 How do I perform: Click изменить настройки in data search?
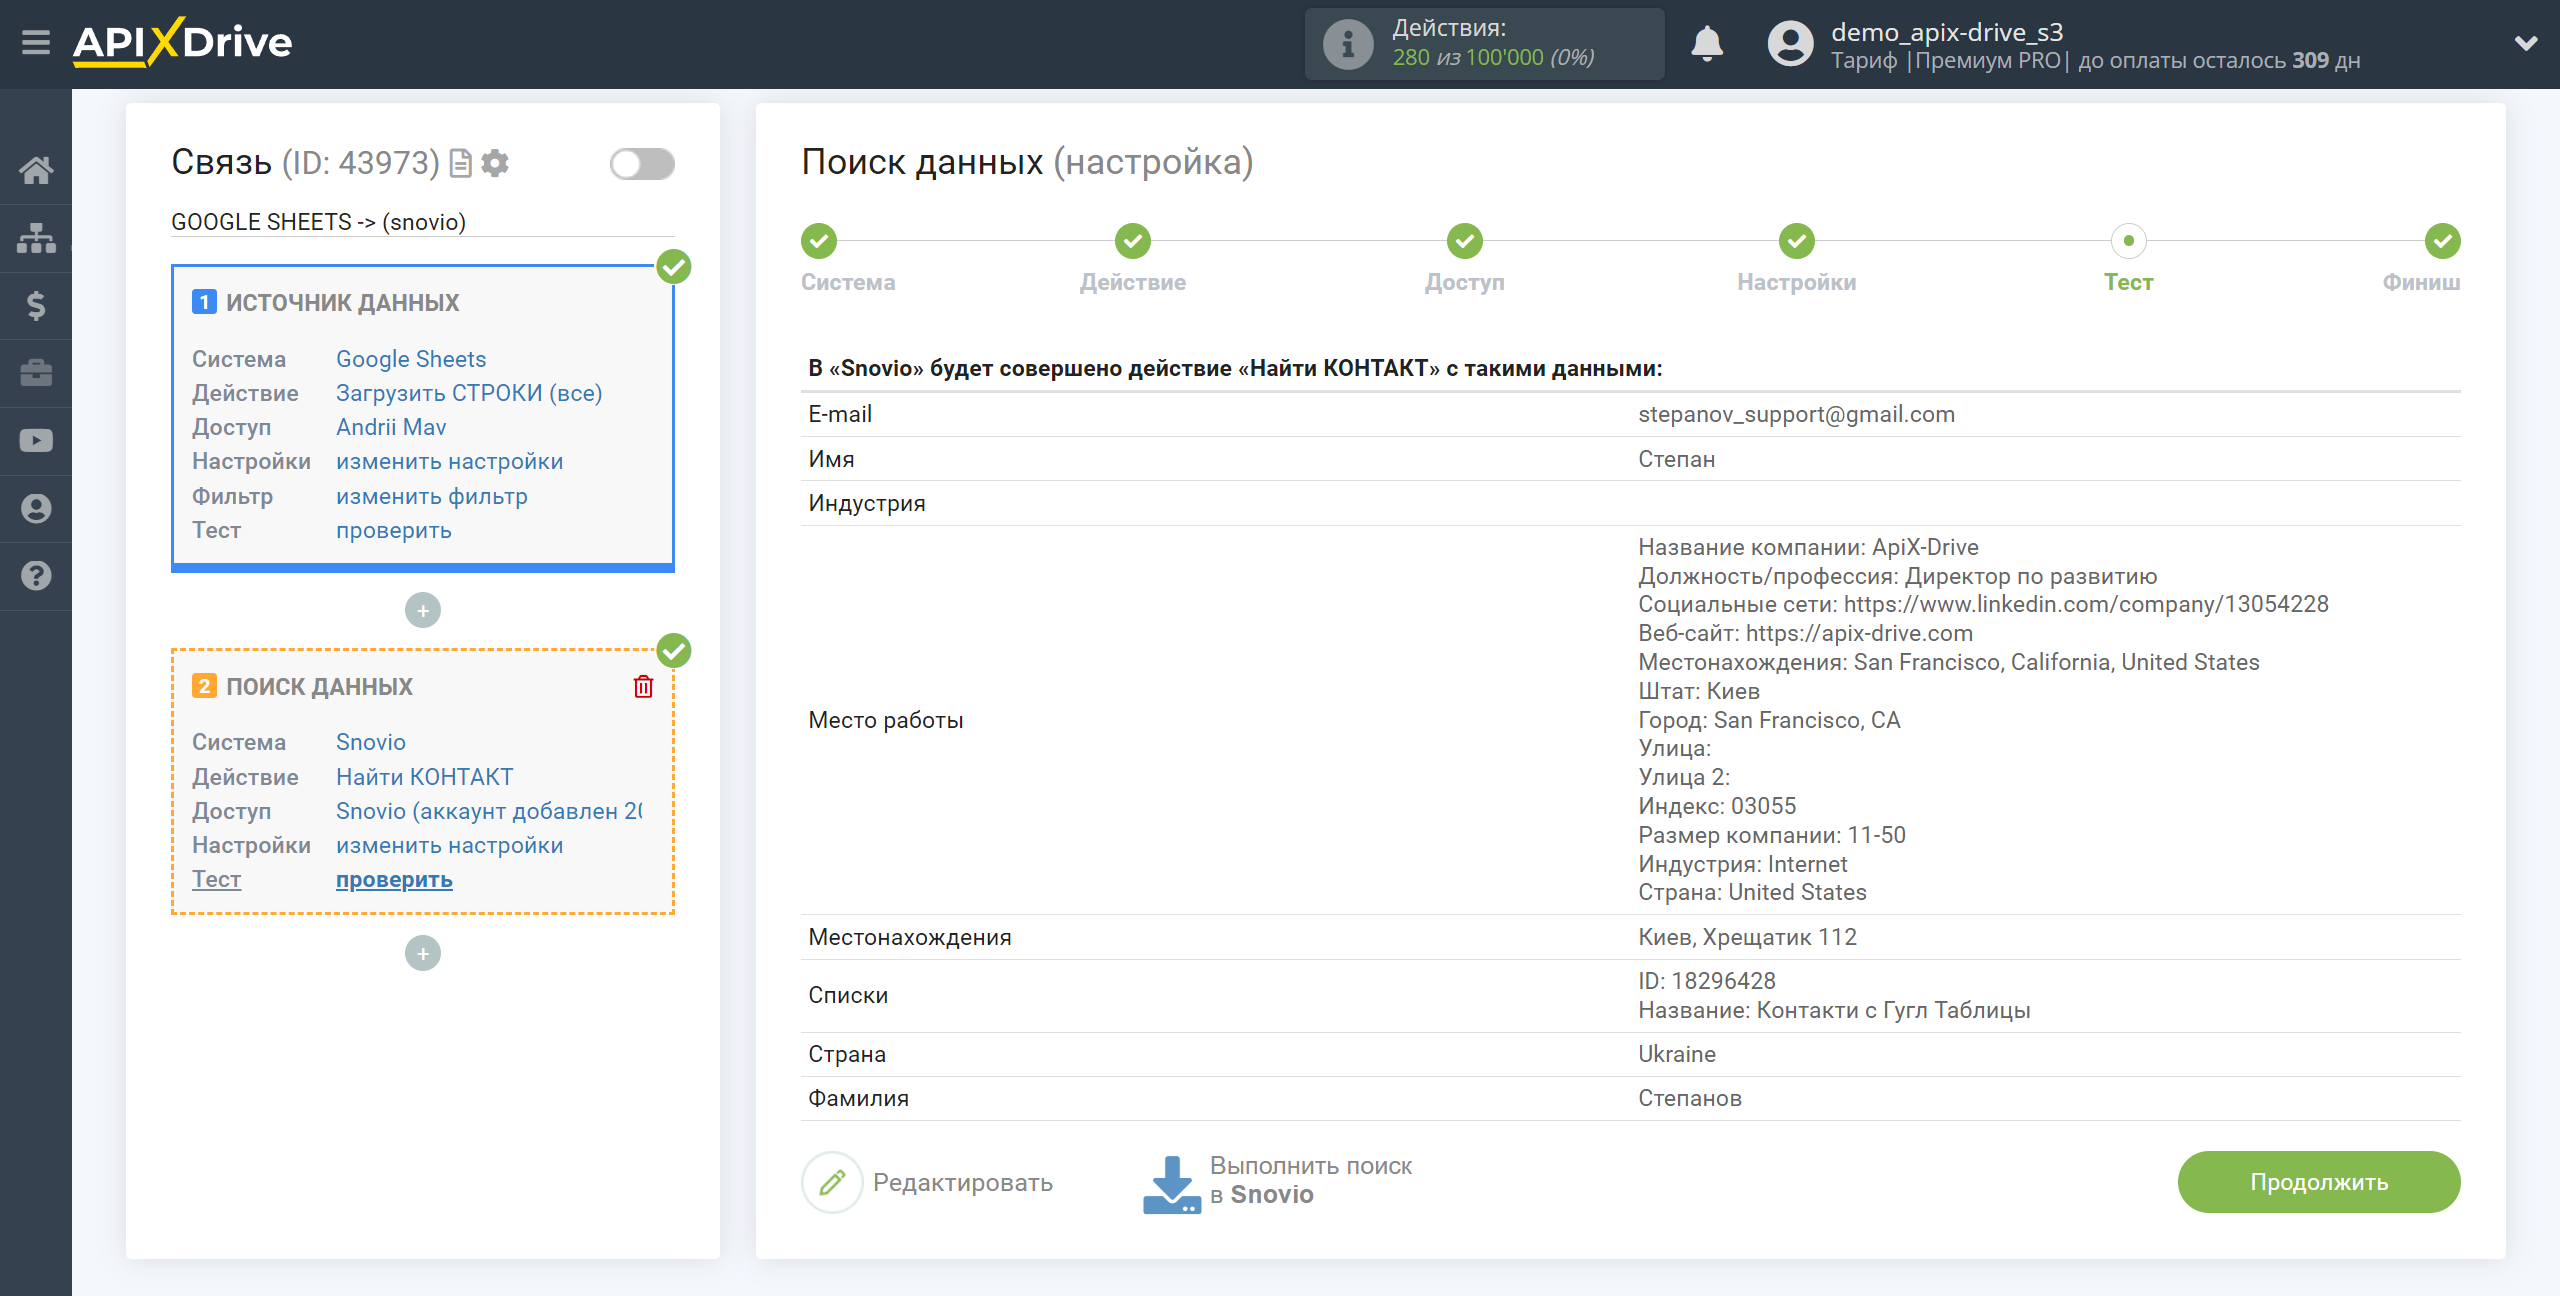pyautogui.click(x=450, y=845)
